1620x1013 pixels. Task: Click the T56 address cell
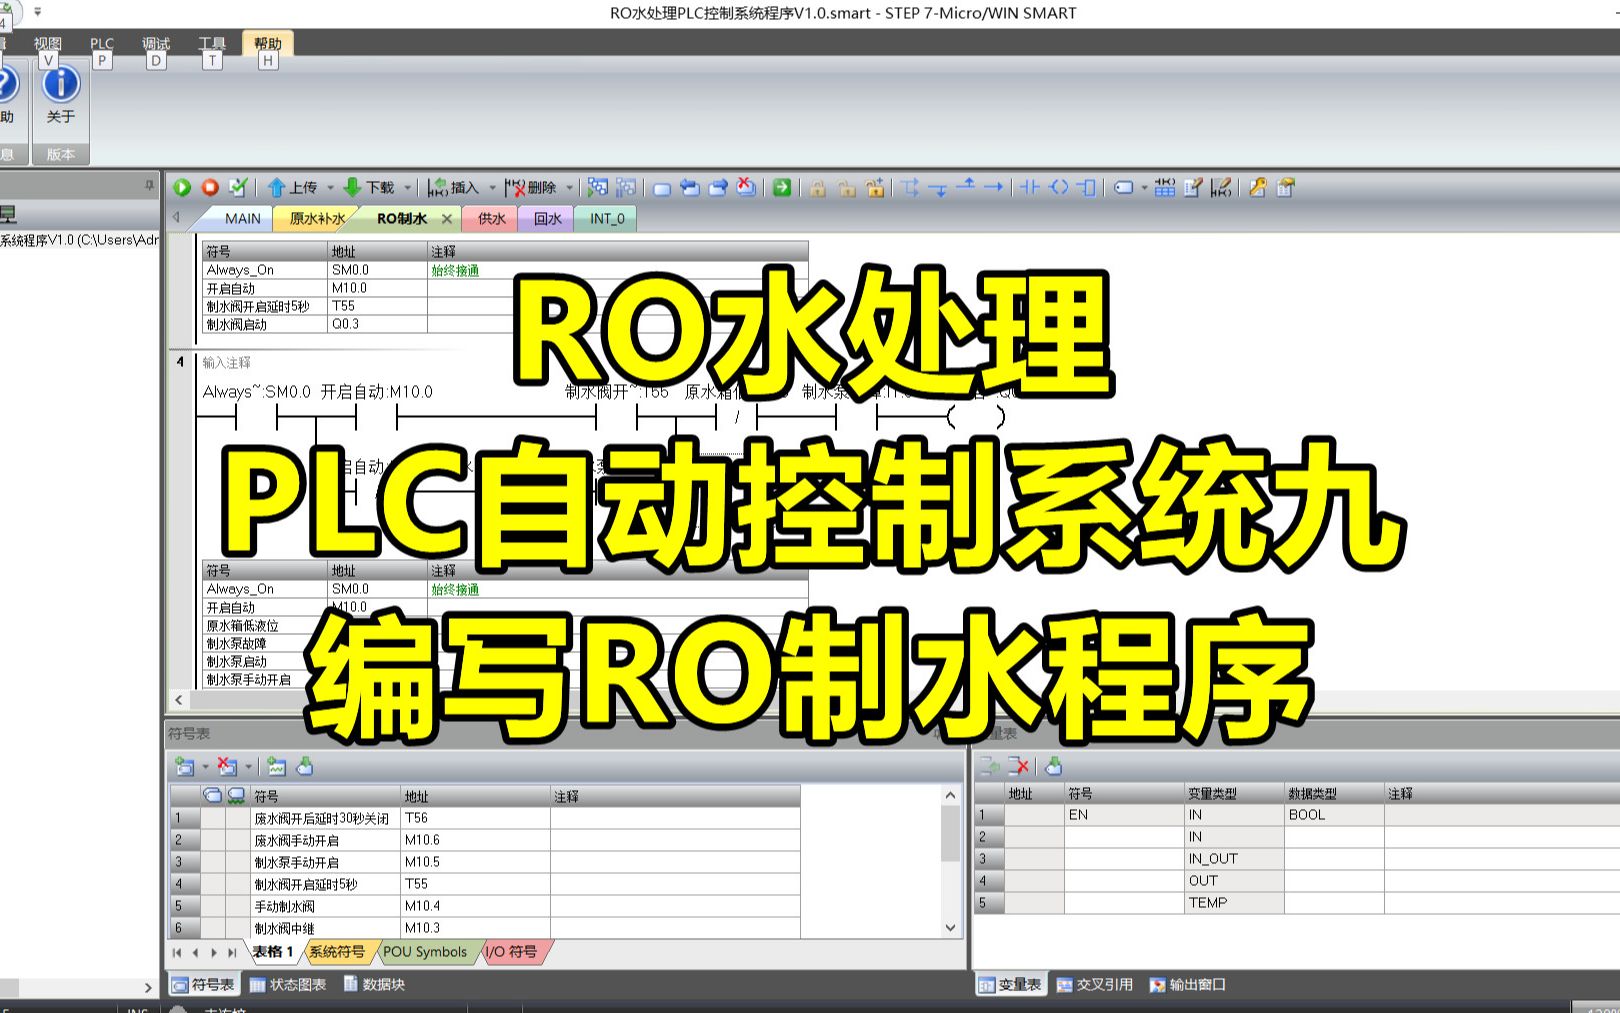(475, 818)
